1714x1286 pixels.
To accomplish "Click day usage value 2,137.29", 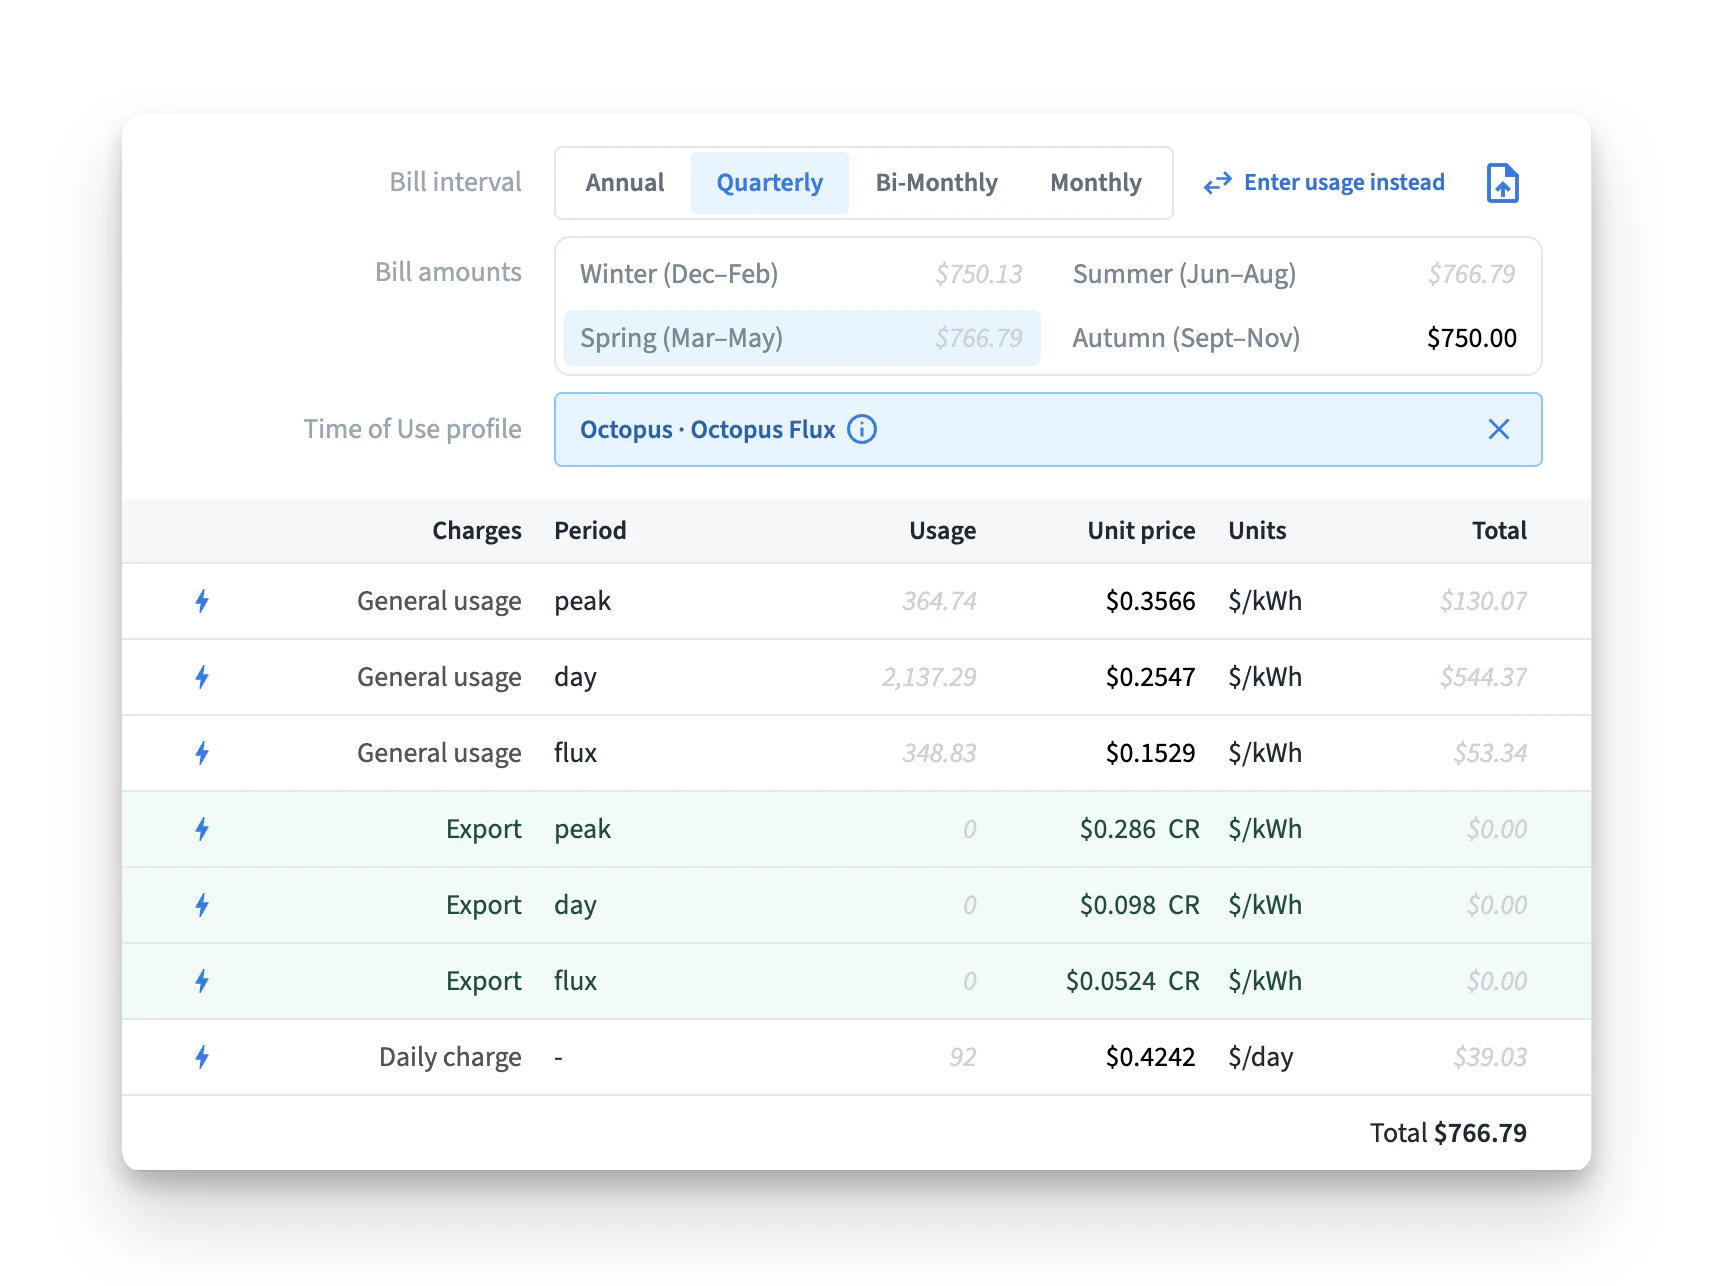I will click(929, 677).
